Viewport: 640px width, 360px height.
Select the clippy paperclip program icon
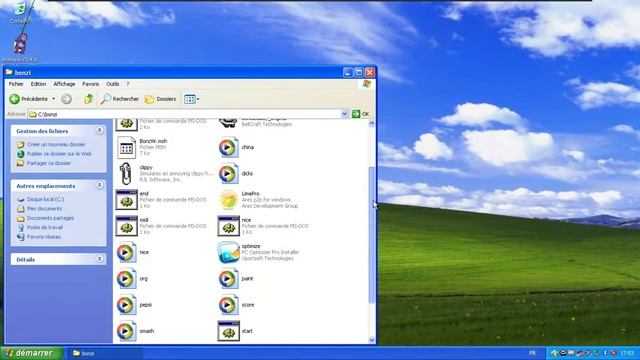click(x=126, y=173)
